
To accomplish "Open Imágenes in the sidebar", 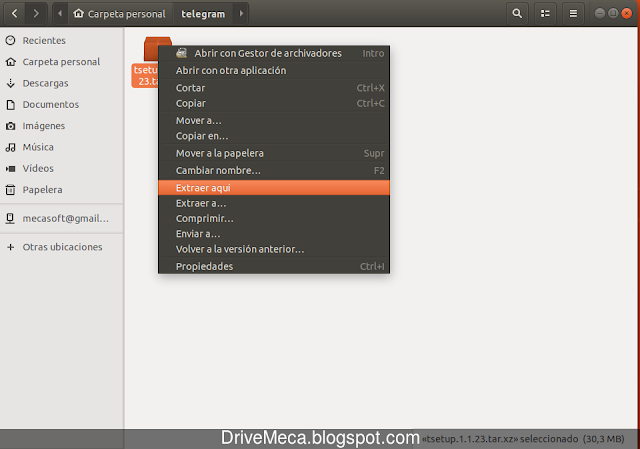I will [62, 126].
